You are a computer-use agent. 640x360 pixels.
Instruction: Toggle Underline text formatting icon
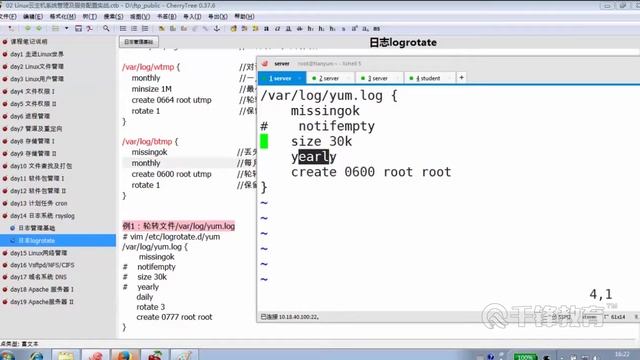(289, 29)
